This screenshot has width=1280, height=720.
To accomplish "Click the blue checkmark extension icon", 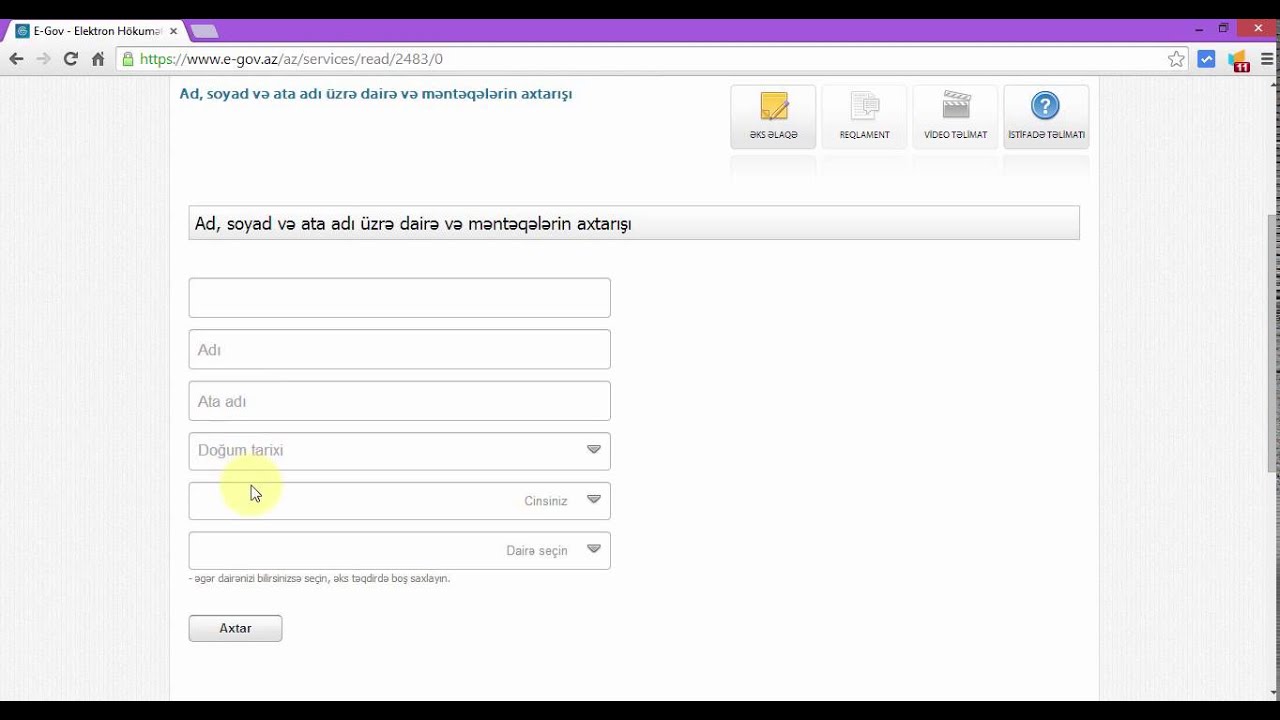I will (x=1207, y=59).
